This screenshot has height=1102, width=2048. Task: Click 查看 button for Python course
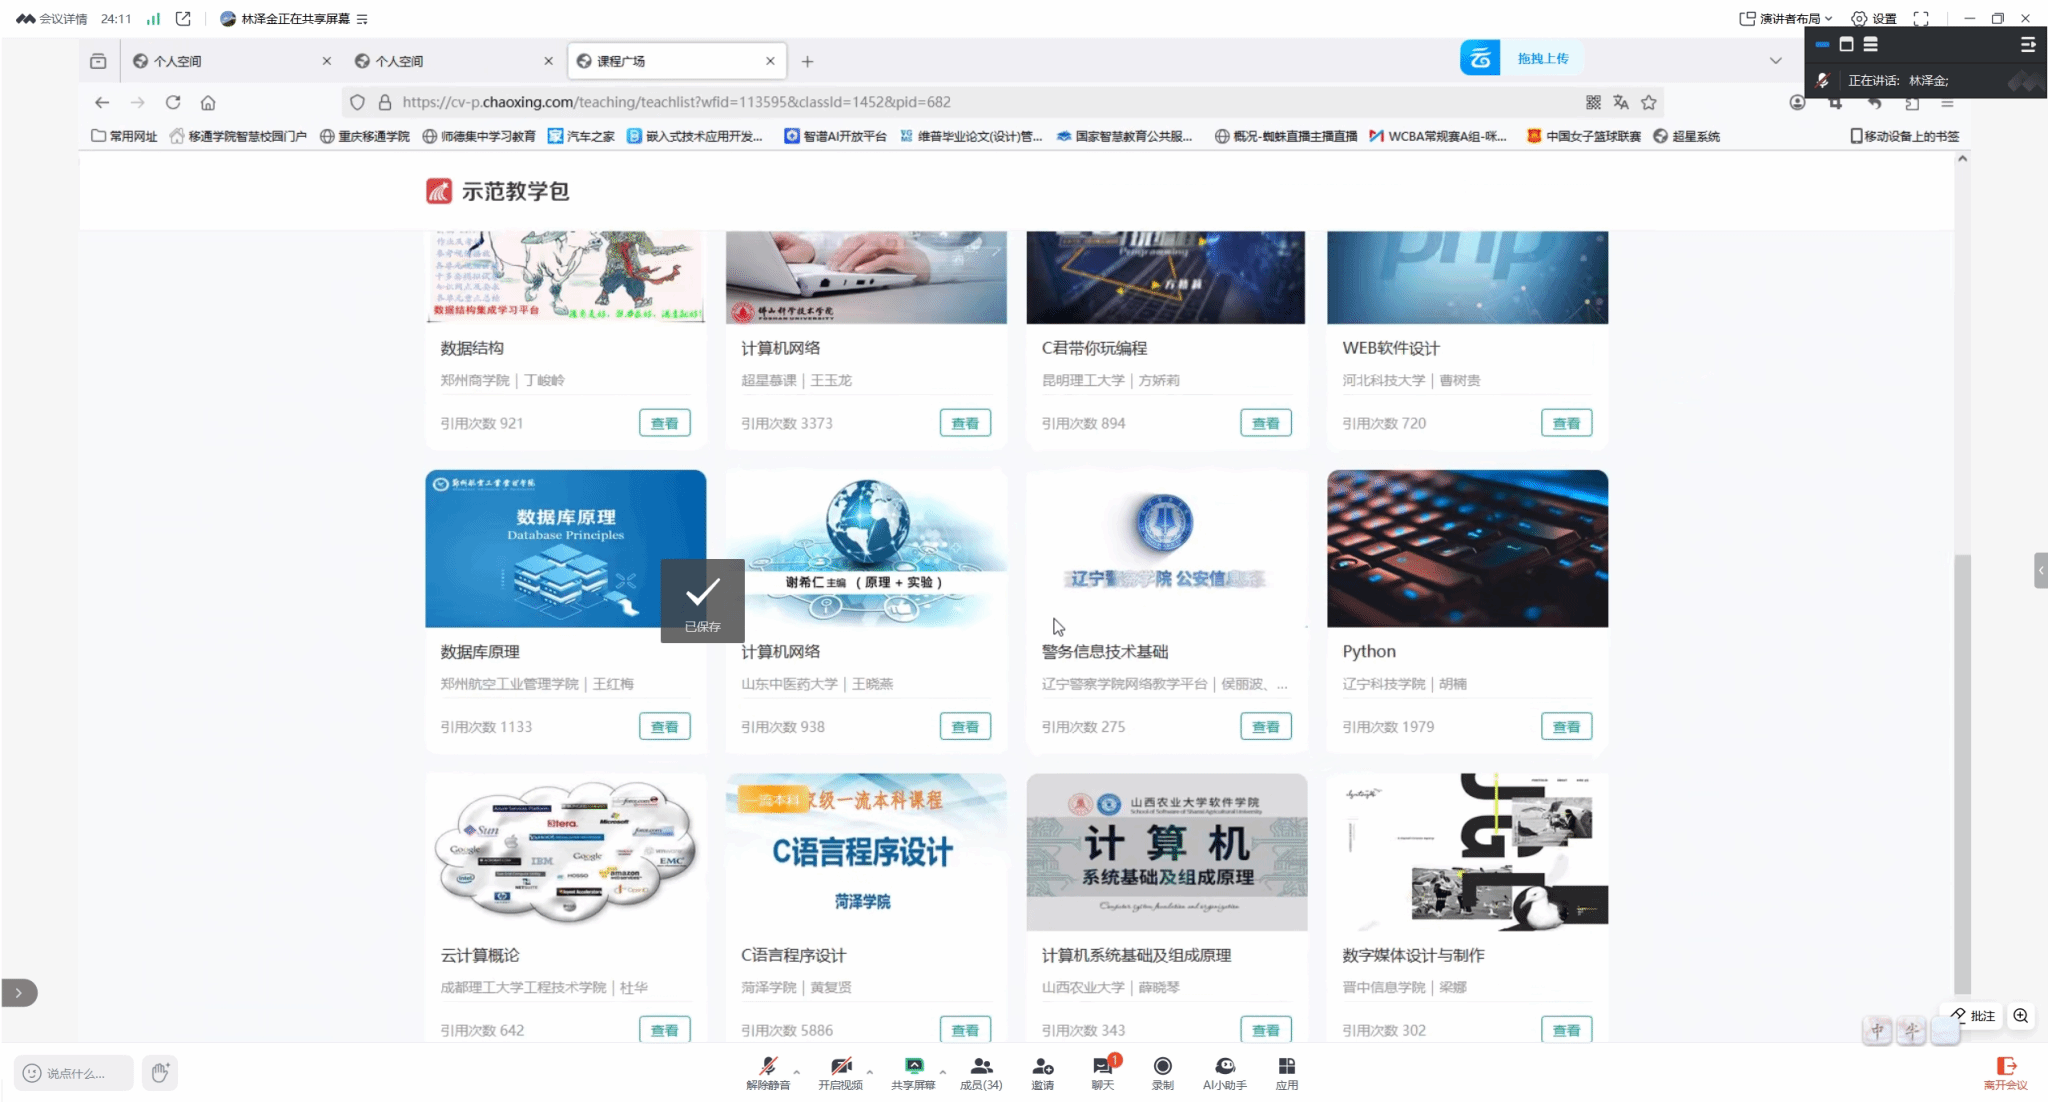(x=1566, y=727)
